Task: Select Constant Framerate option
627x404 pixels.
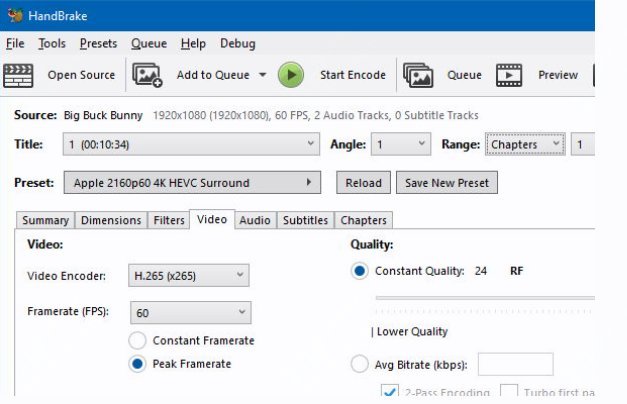Action: coord(138,341)
